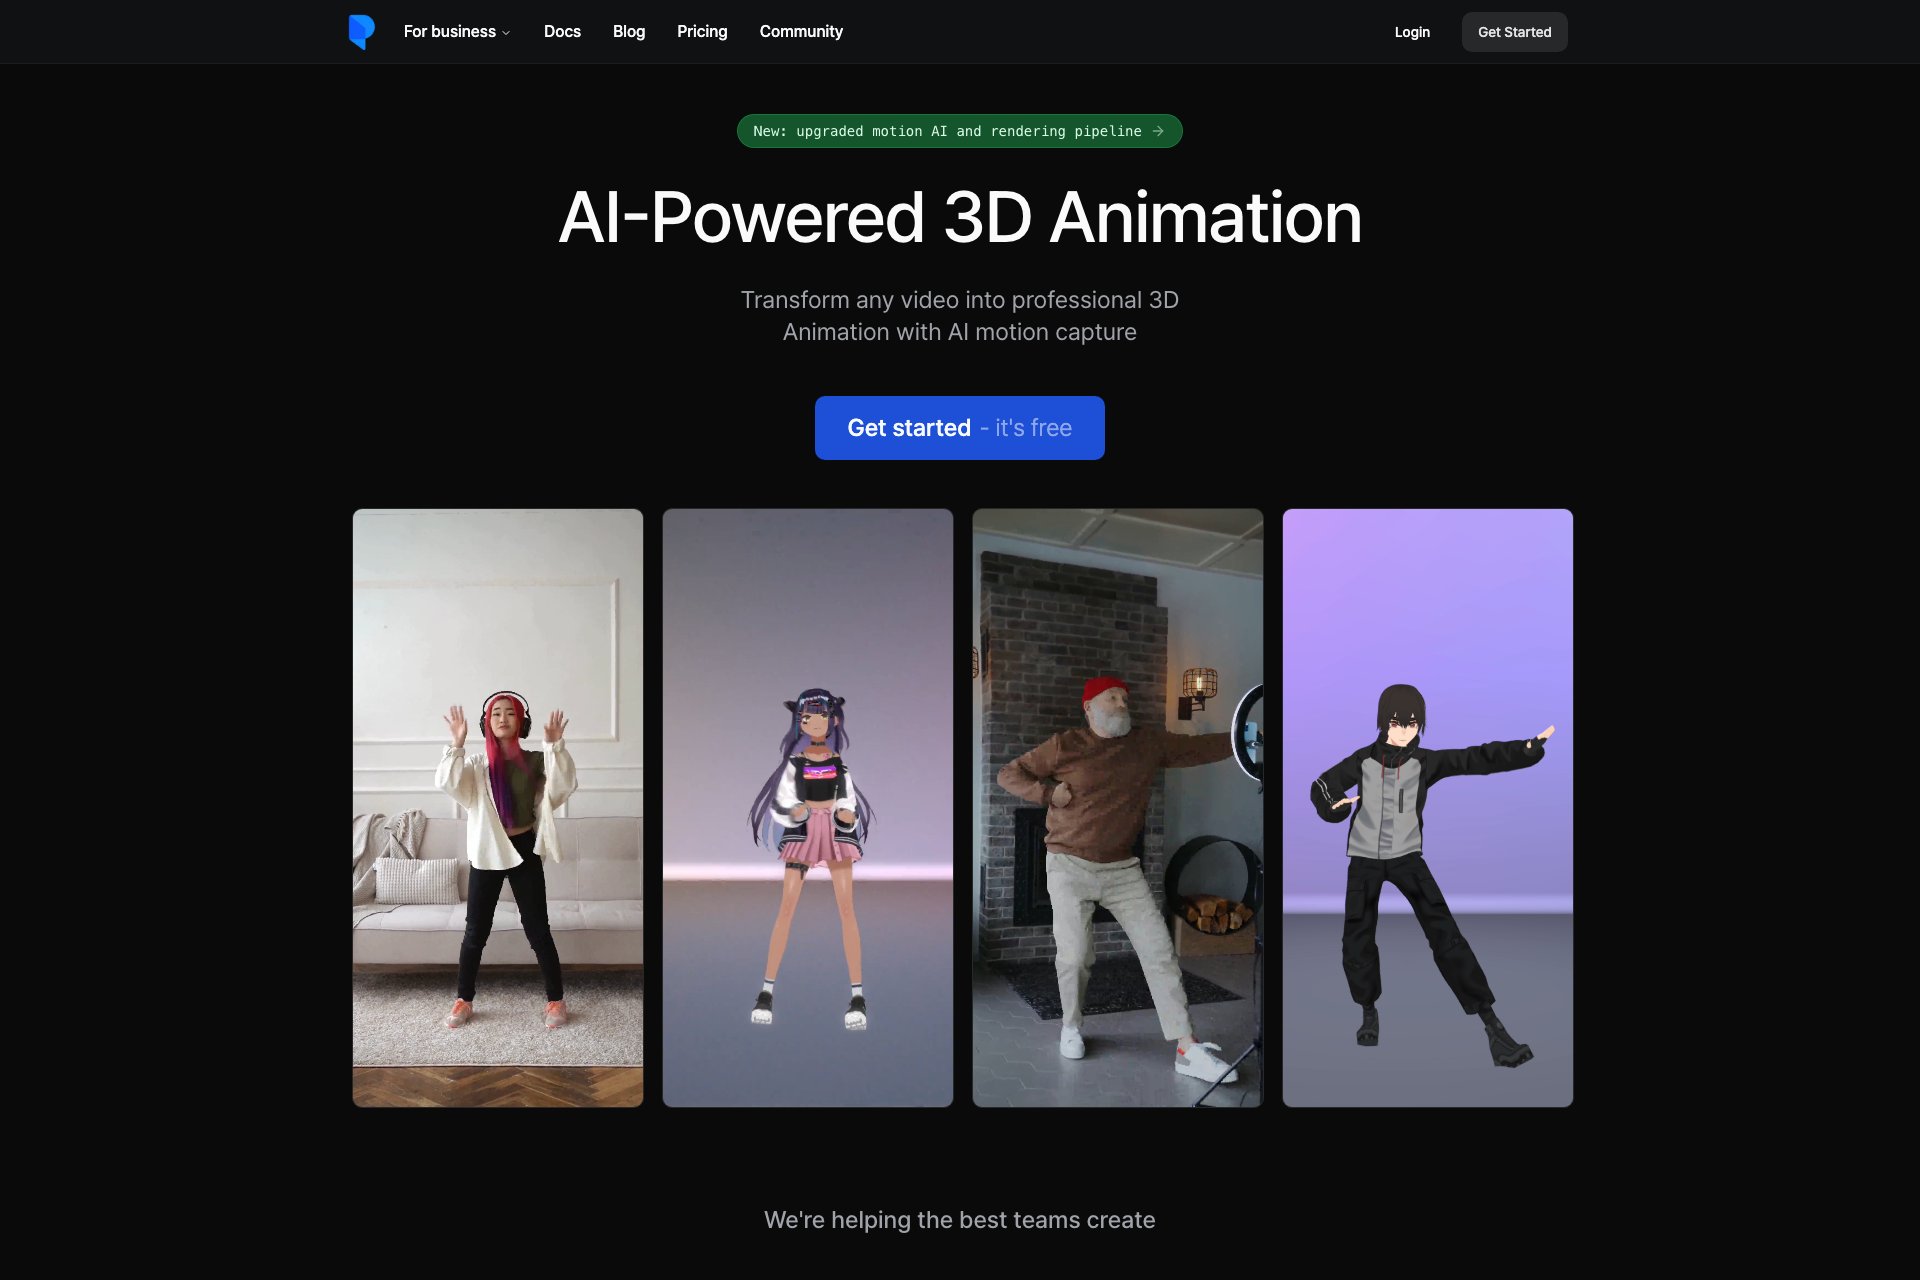1920x1280 pixels.
Task: Click the 'We're helping the best teams create' text
Action: 960,1220
